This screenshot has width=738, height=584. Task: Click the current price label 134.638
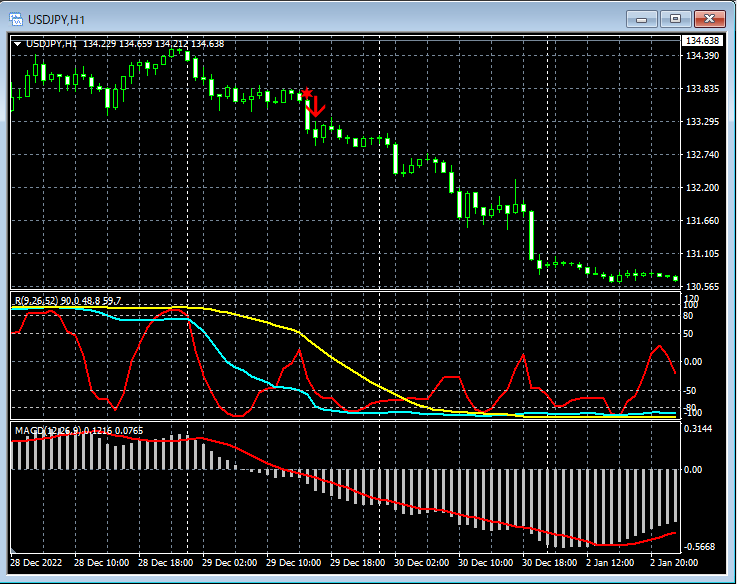(701, 41)
